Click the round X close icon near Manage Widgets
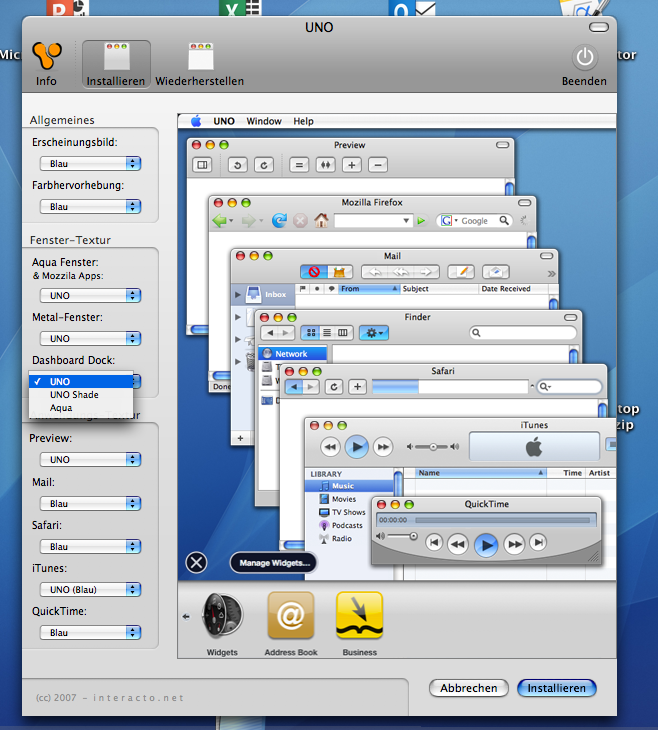This screenshot has height=730, width=658. click(197, 563)
